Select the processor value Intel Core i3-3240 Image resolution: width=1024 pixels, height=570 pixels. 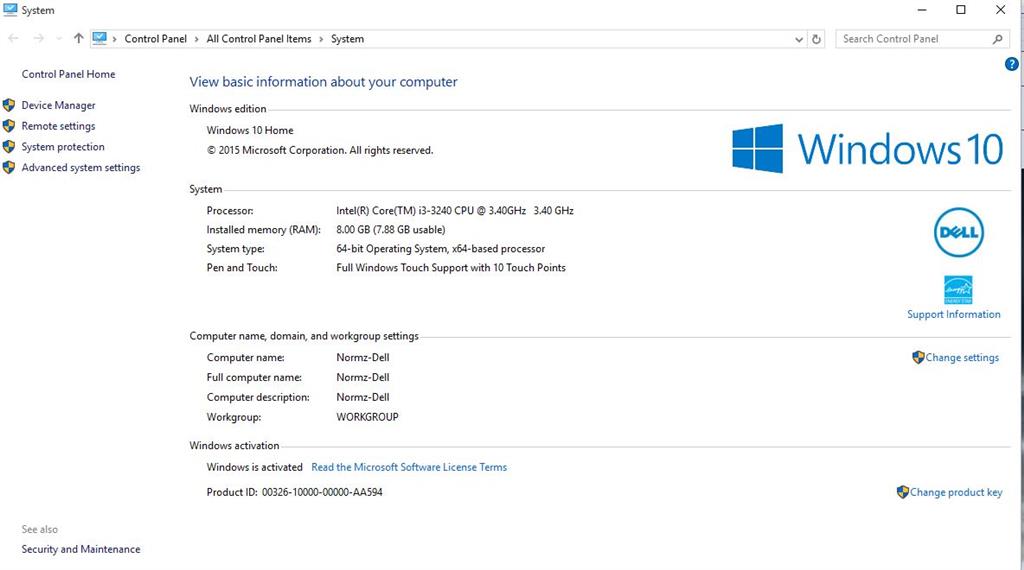pos(455,211)
